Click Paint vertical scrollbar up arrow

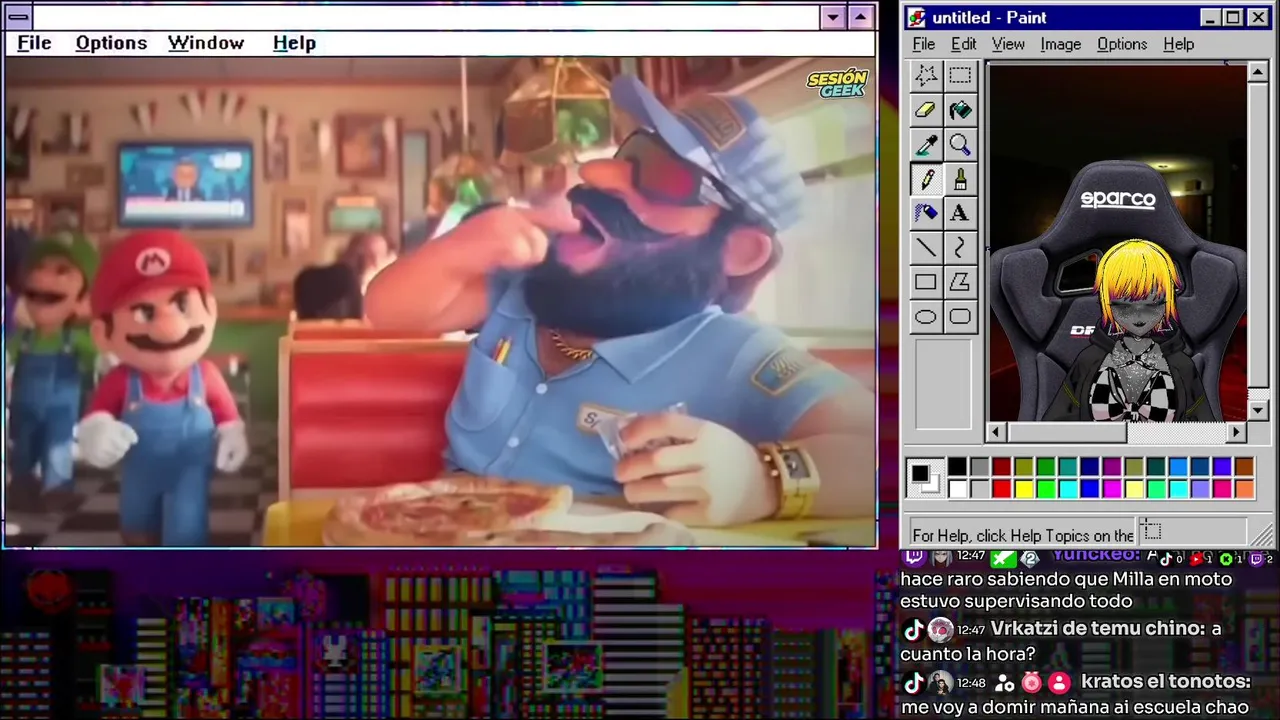pyautogui.click(x=1259, y=73)
